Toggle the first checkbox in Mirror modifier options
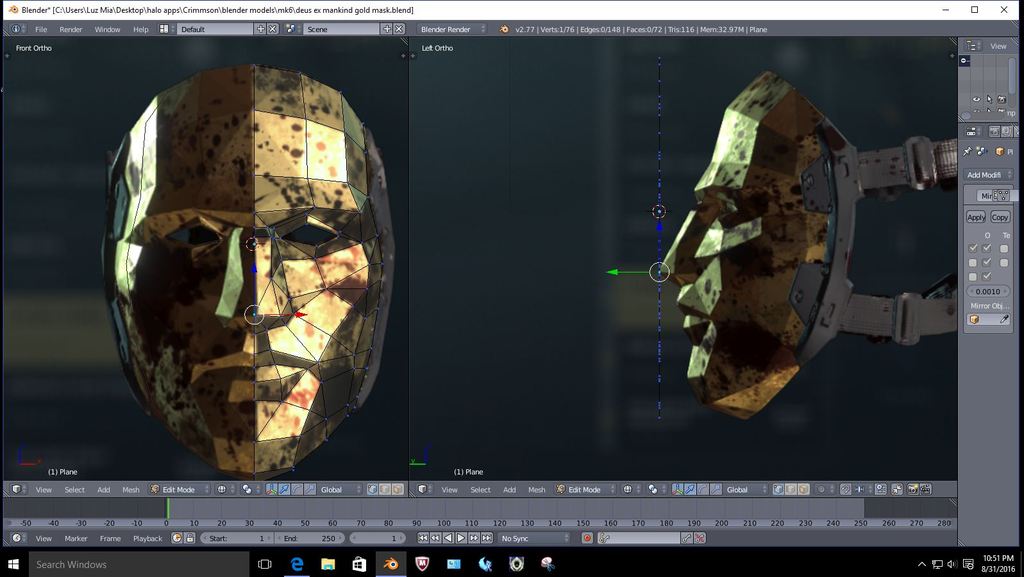Image resolution: width=1024 pixels, height=577 pixels. 973,248
